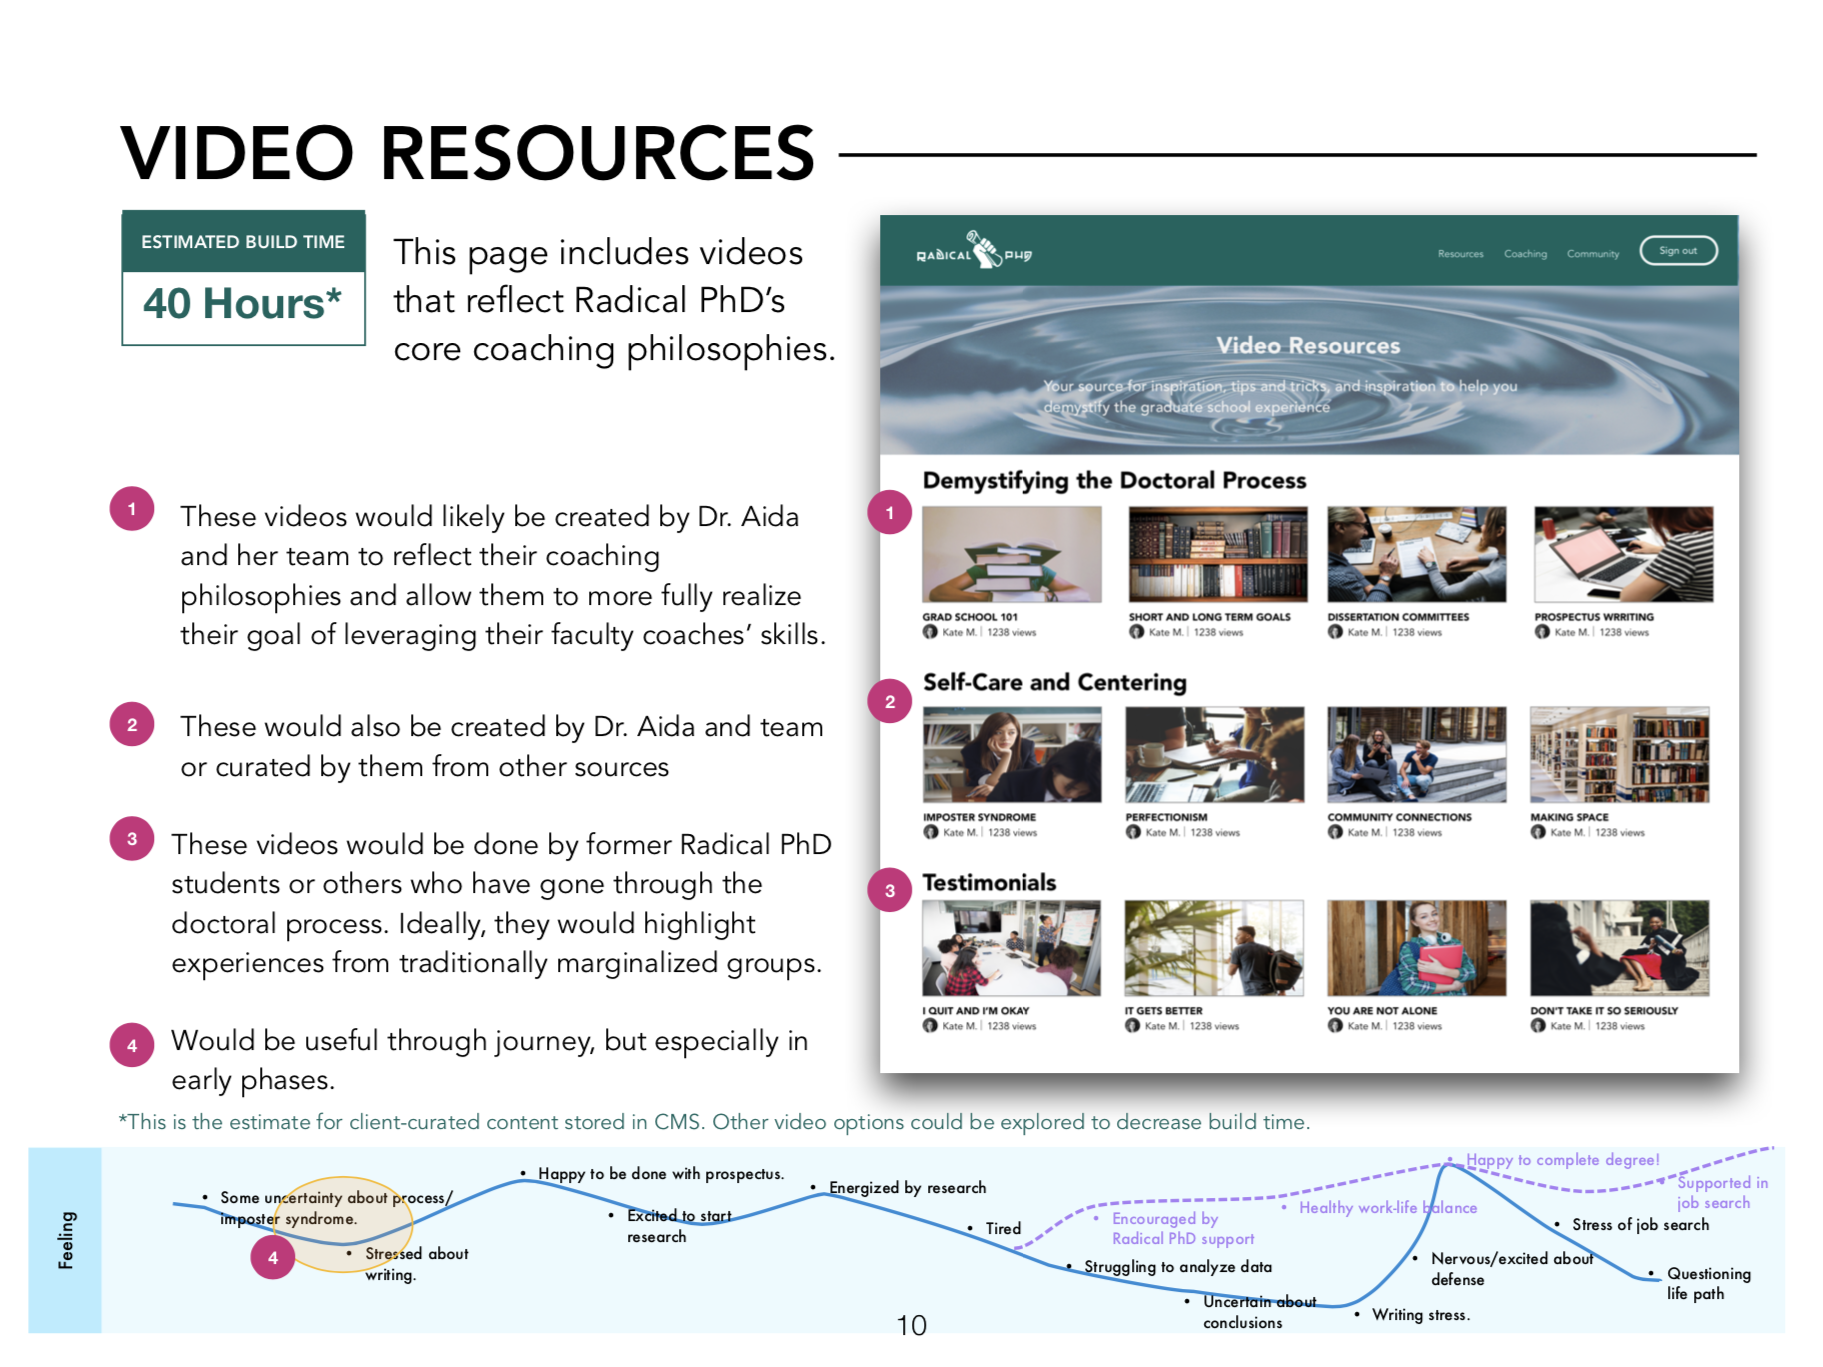Select the Perfectionism video thumbnail

tap(1214, 754)
